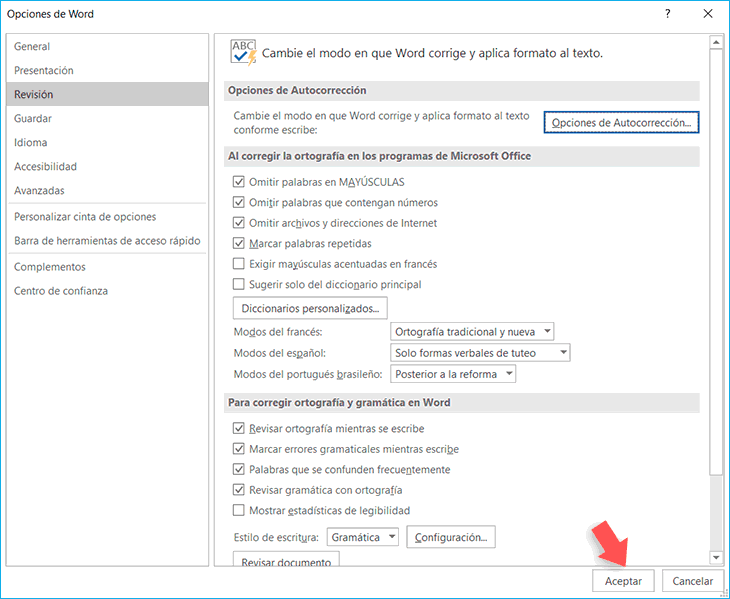
Task: Expand the Modos del español dropdown
Action: pos(480,353)
